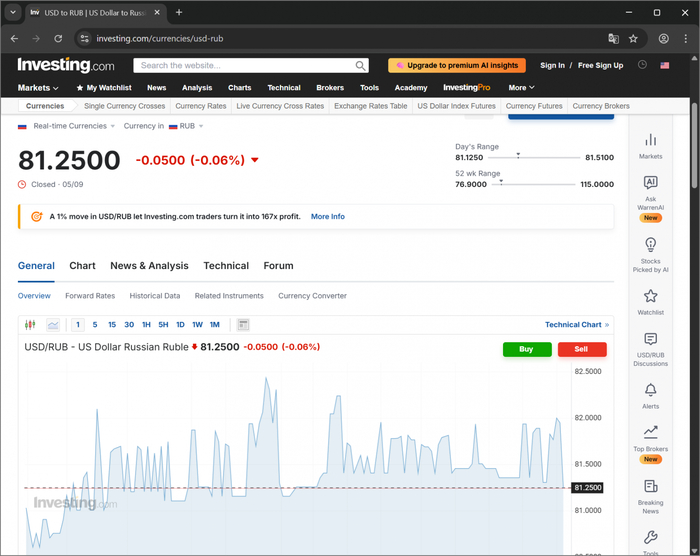Click the browser address bar URL
Screen dimensions: 700x556
160,38
